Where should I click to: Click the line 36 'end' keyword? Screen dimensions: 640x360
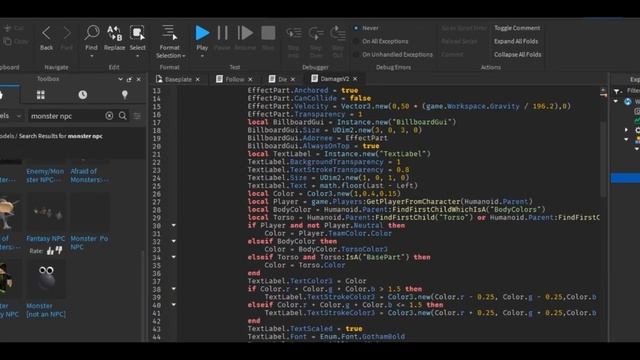coord(254,273)
